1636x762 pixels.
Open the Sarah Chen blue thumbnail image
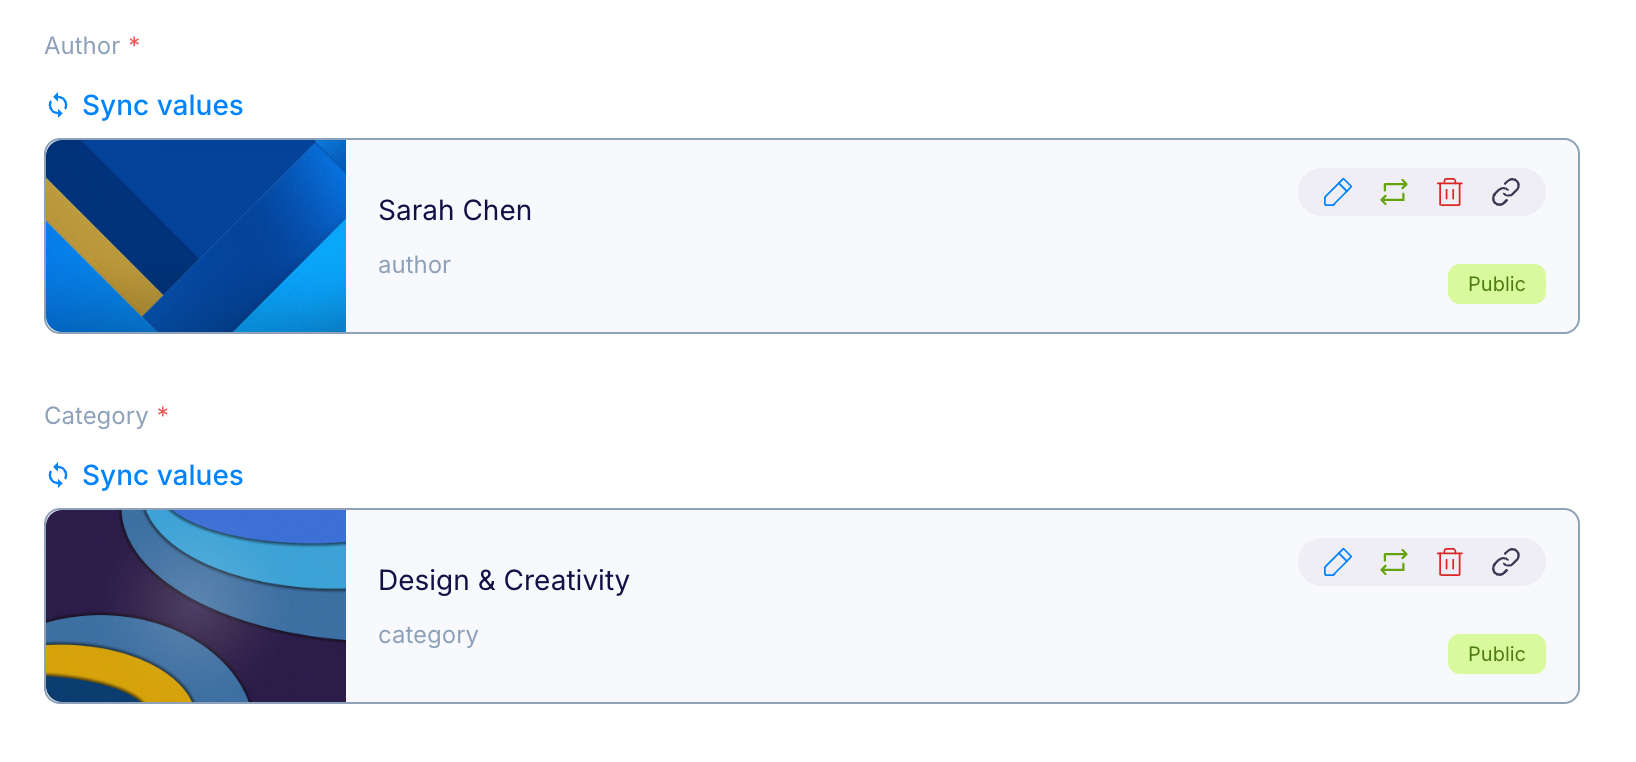(196, 236)
